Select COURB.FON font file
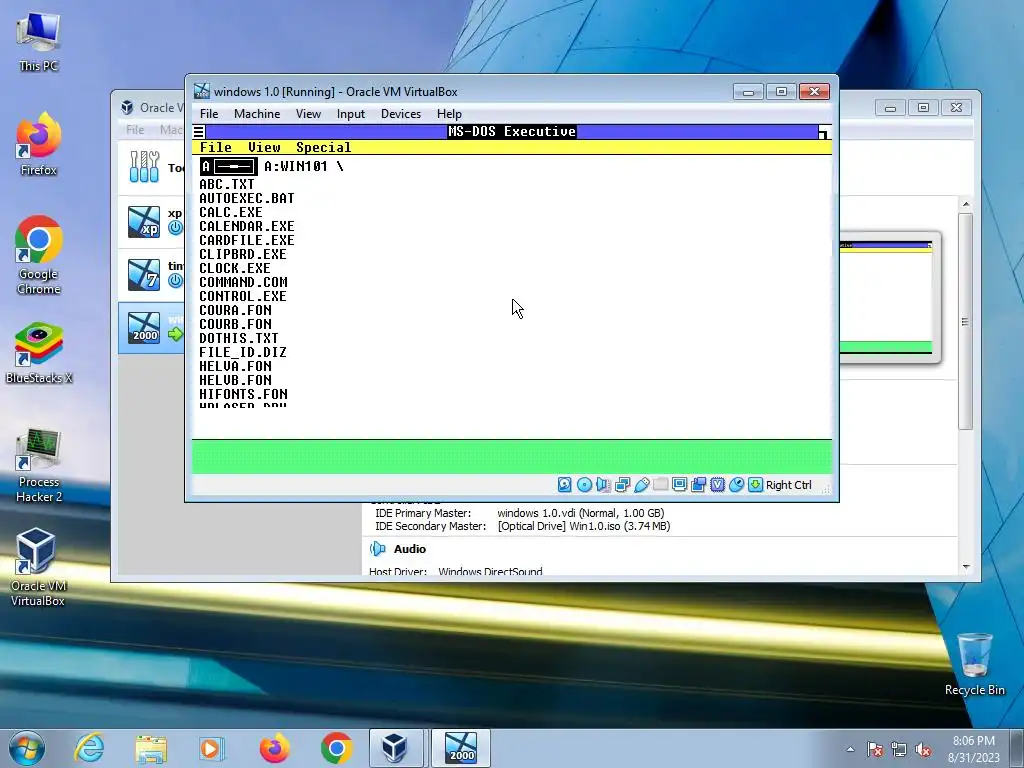 [235, 325]
